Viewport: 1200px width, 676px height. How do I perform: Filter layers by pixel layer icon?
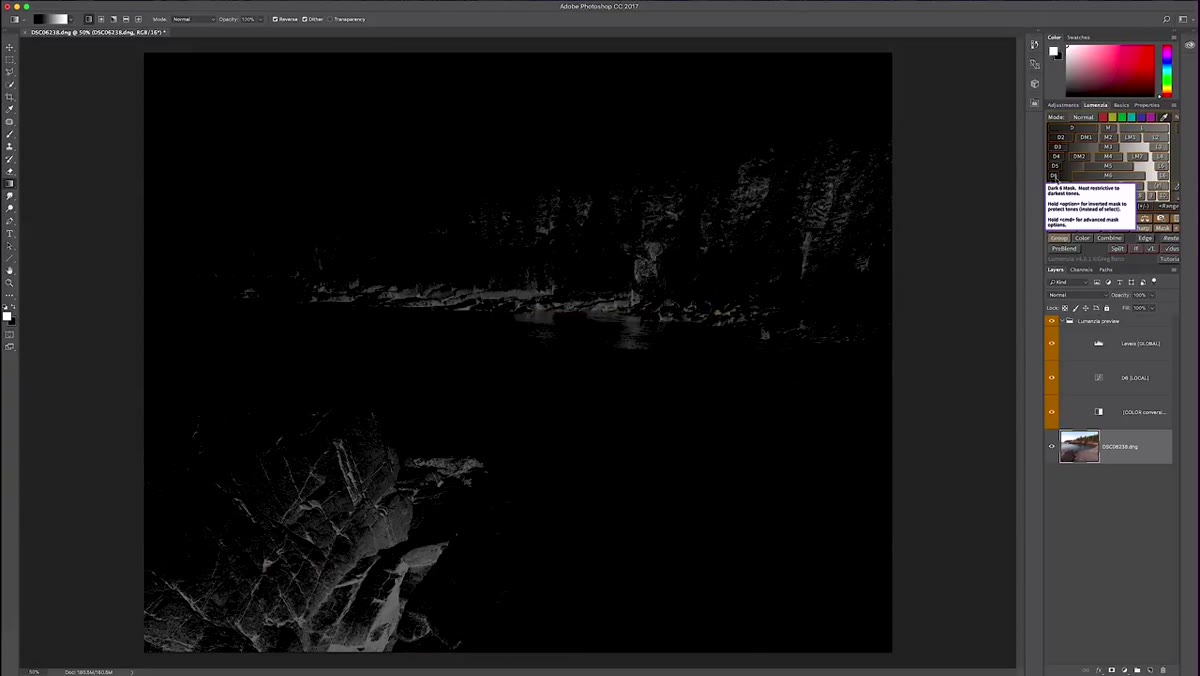[x=1097, y=282]
